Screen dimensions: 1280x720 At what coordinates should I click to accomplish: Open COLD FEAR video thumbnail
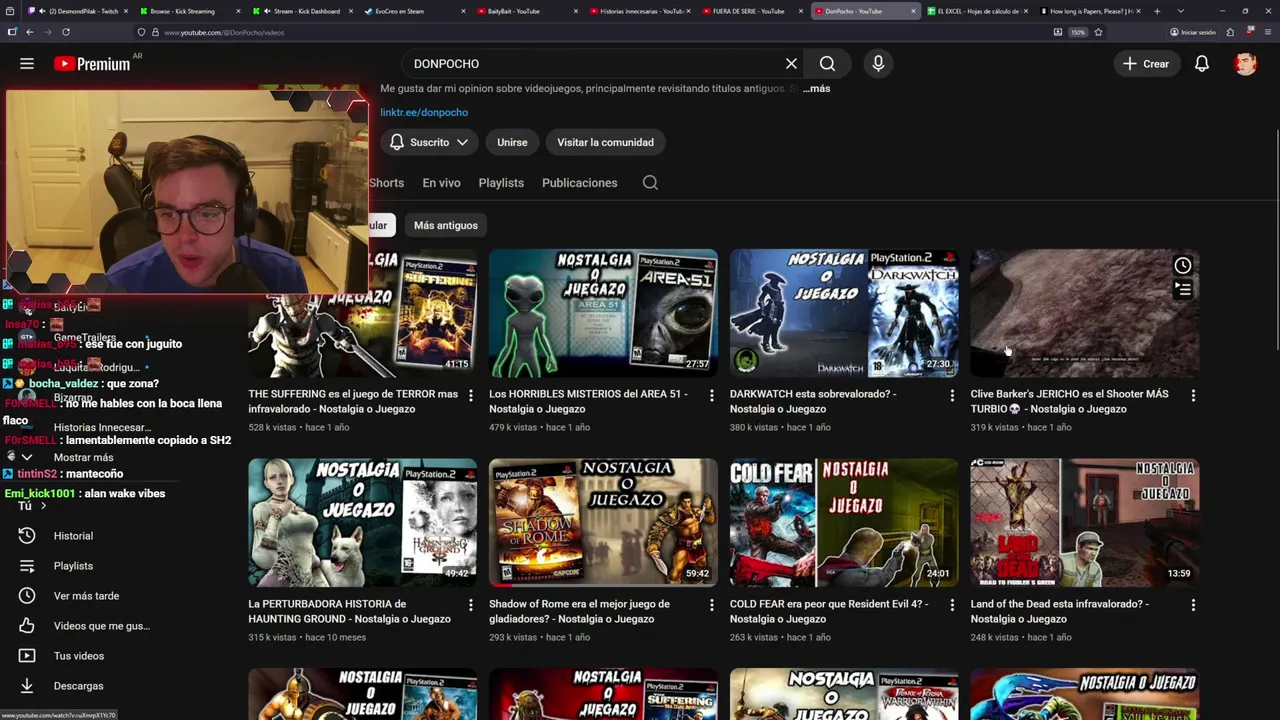(844, 522)
